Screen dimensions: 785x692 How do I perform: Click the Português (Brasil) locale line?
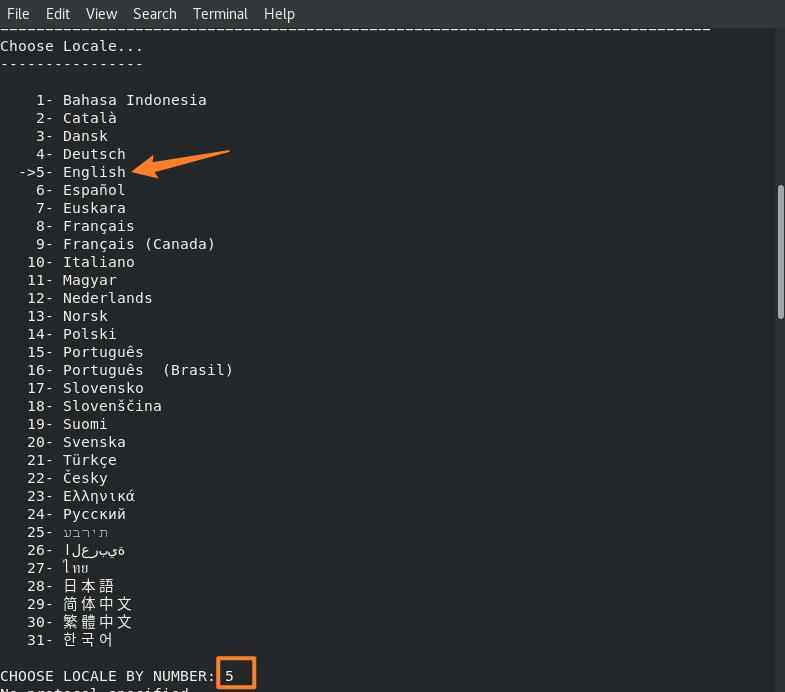[x=147, y=370]
